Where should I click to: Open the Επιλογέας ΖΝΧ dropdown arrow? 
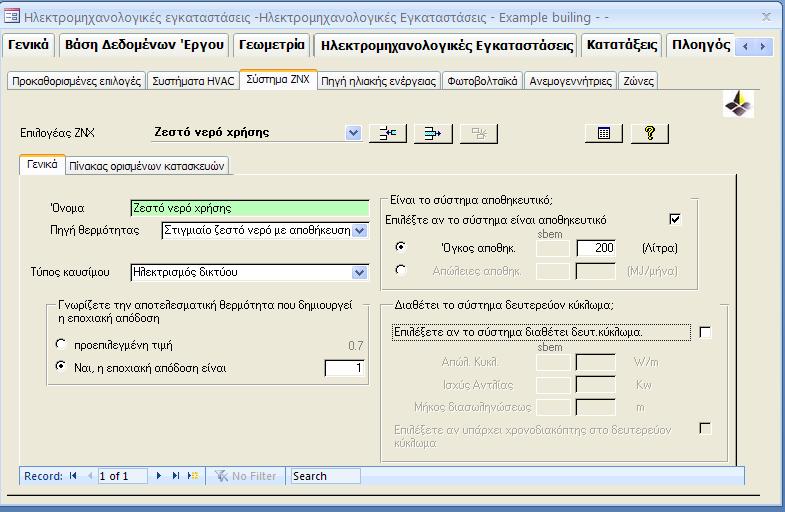353,133
